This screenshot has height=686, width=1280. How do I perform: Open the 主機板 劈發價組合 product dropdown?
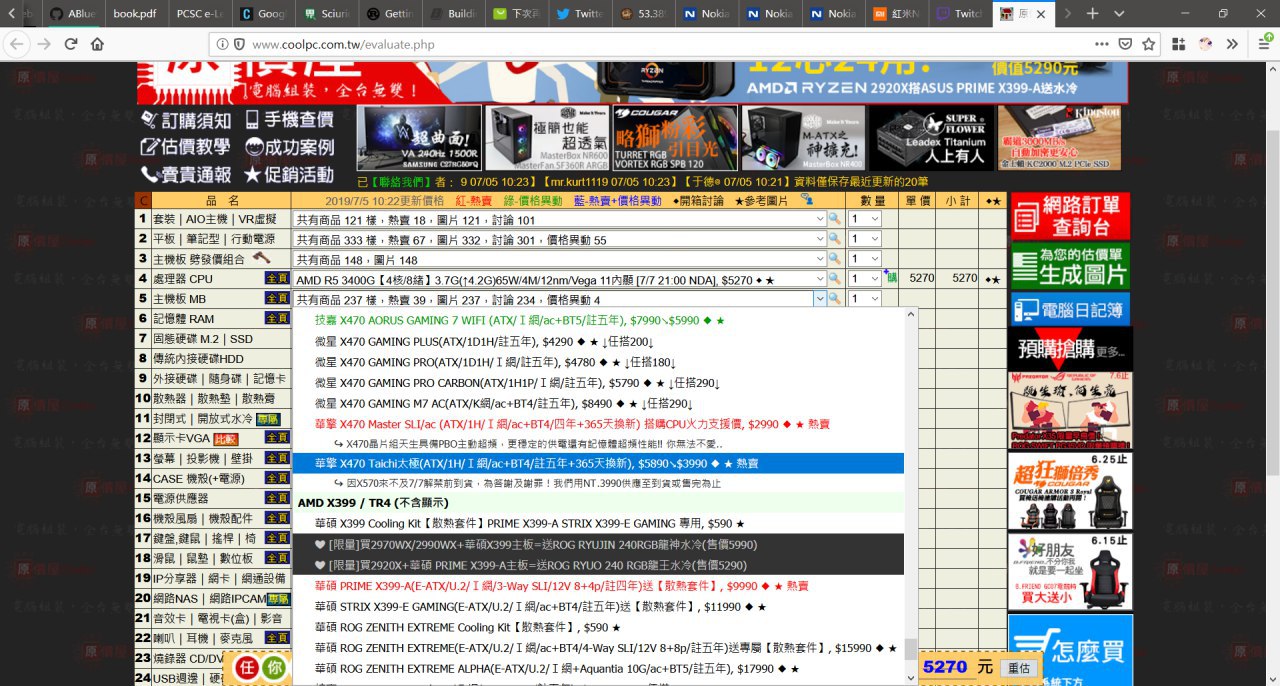(560, 259)
